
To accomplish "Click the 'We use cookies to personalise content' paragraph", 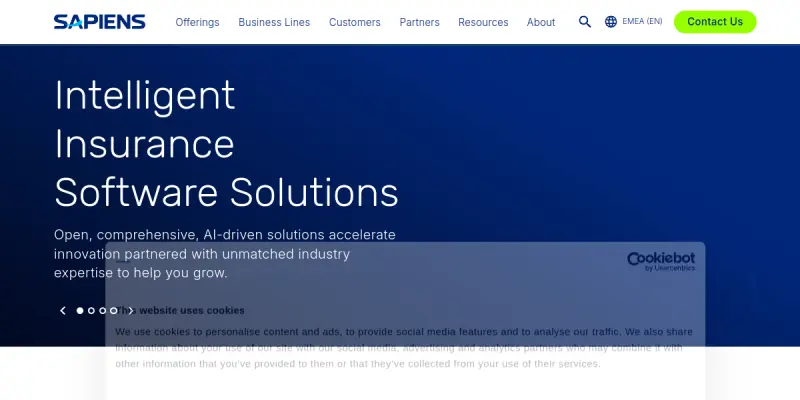I will (x=404, y=348).
